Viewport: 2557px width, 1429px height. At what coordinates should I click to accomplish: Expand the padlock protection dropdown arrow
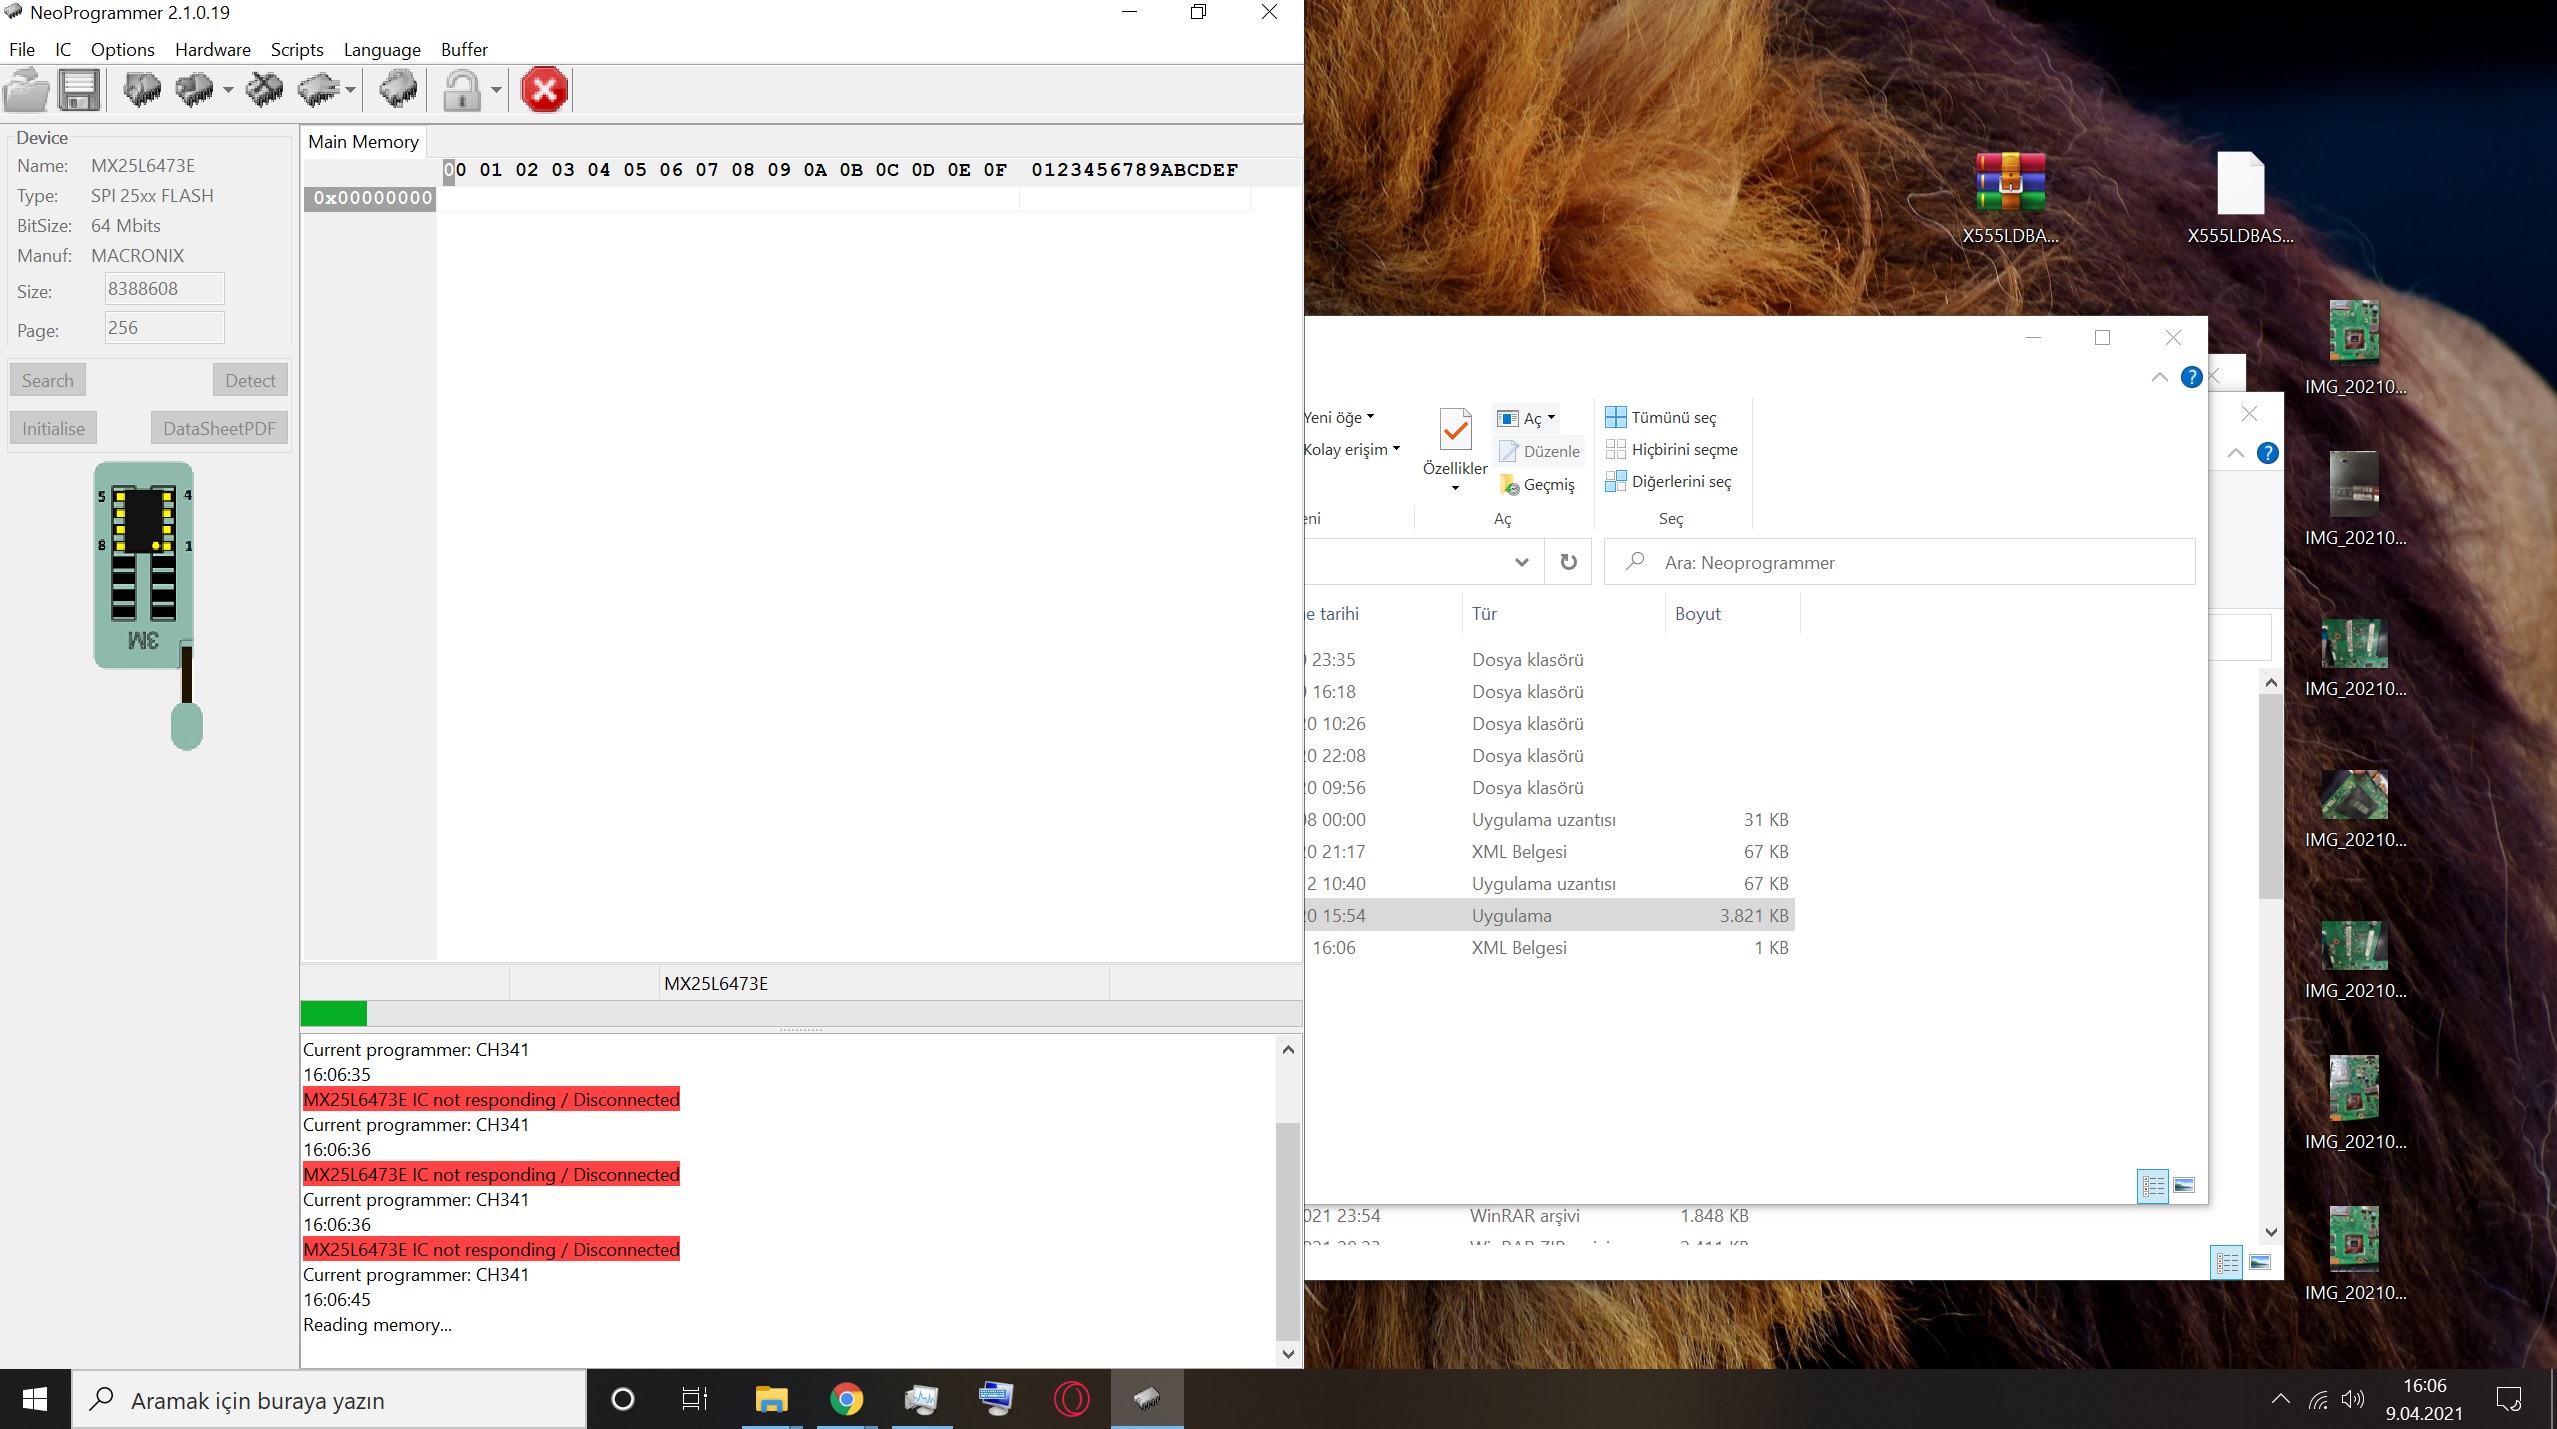point(496,91)
